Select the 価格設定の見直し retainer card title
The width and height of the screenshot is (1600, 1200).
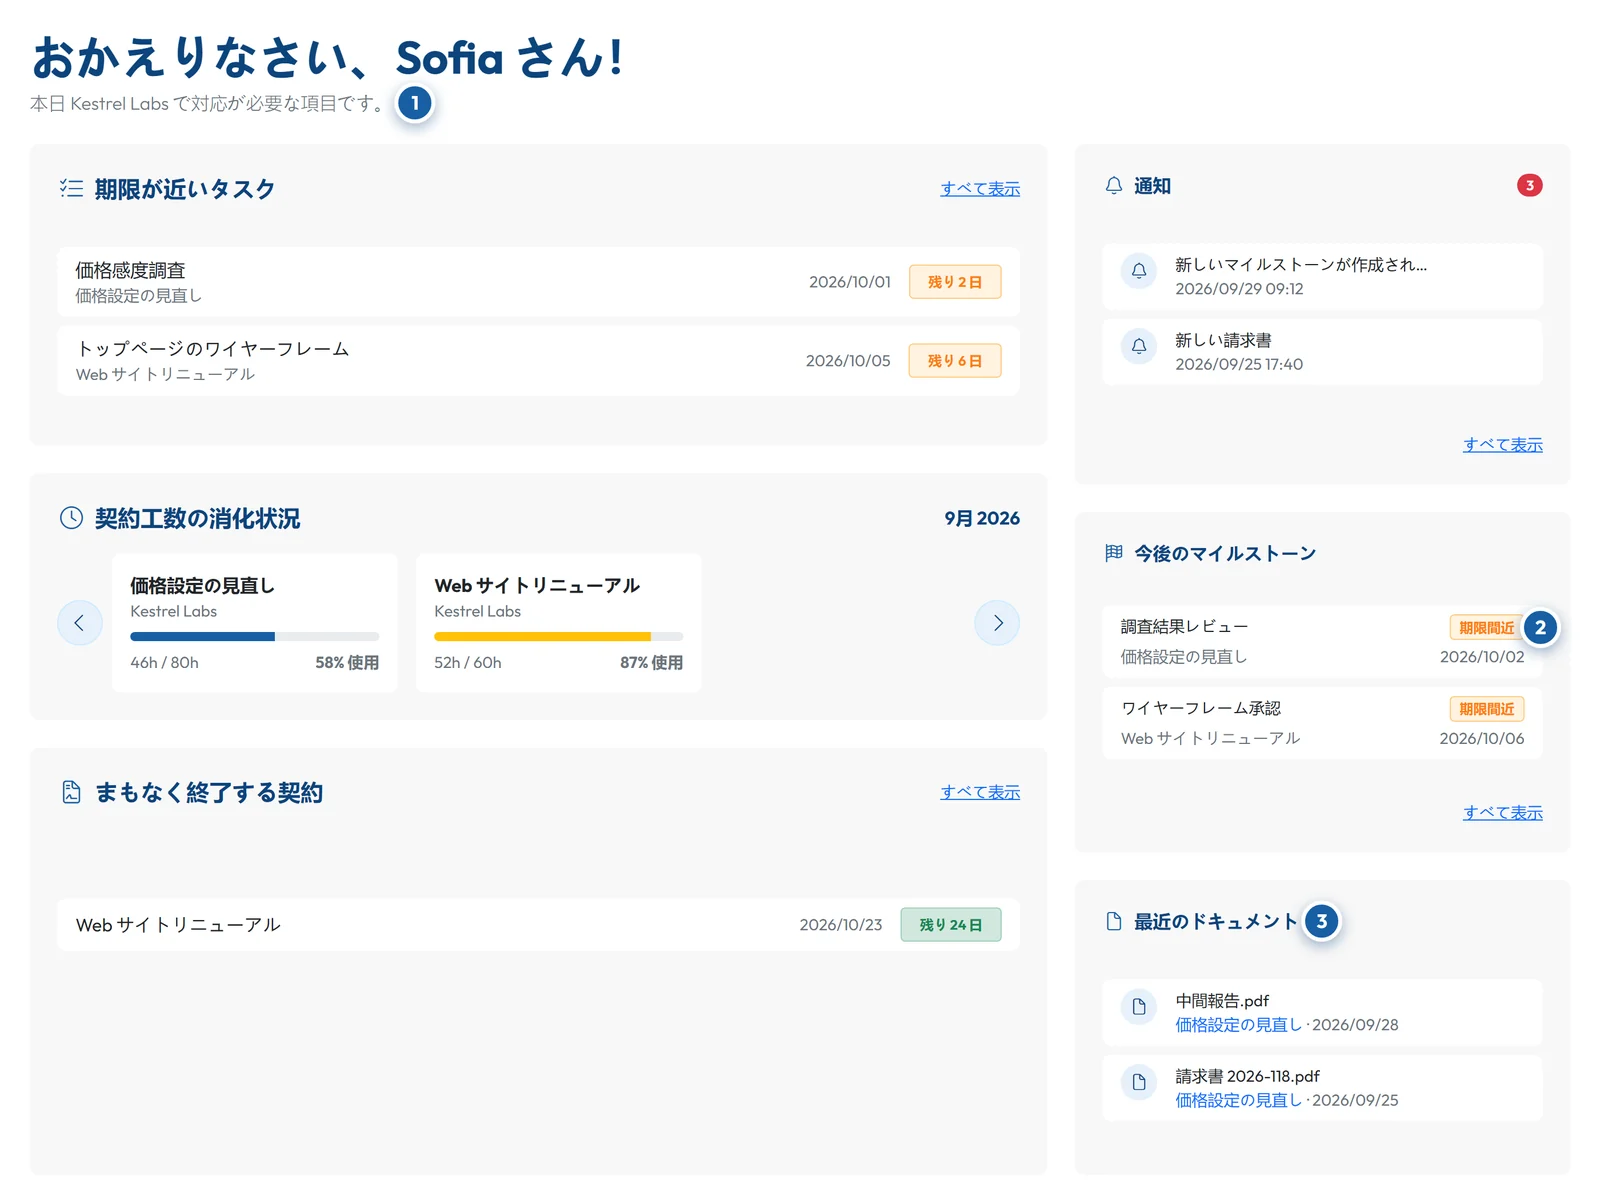(x=202, y=586)
